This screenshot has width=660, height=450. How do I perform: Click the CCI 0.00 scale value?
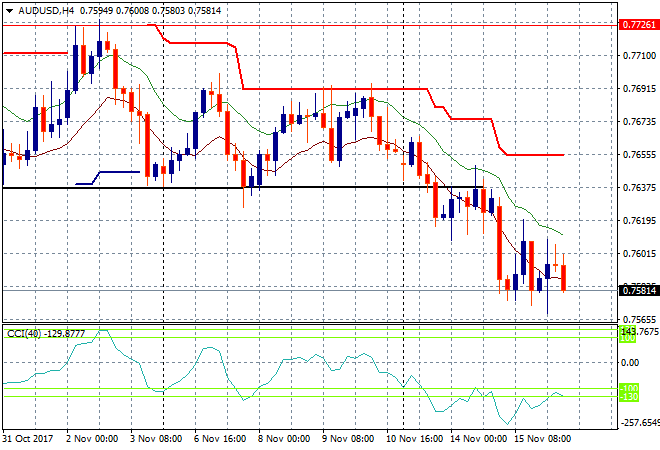(630, 362)
